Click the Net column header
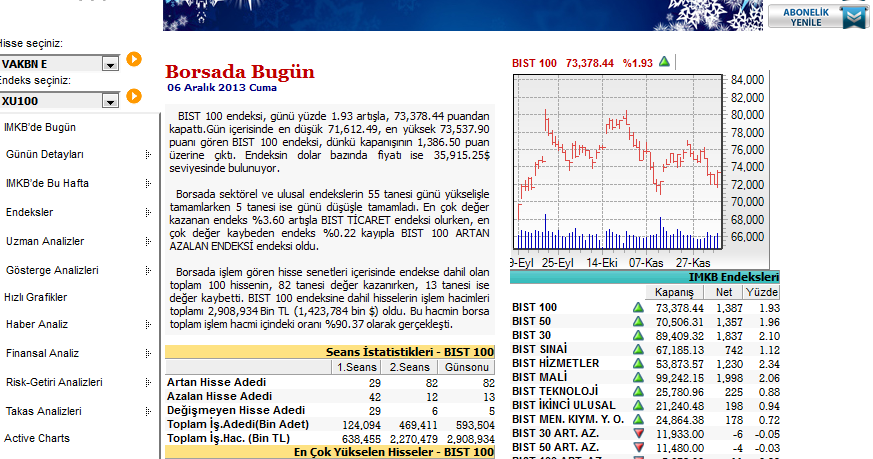 click(724, 292)
